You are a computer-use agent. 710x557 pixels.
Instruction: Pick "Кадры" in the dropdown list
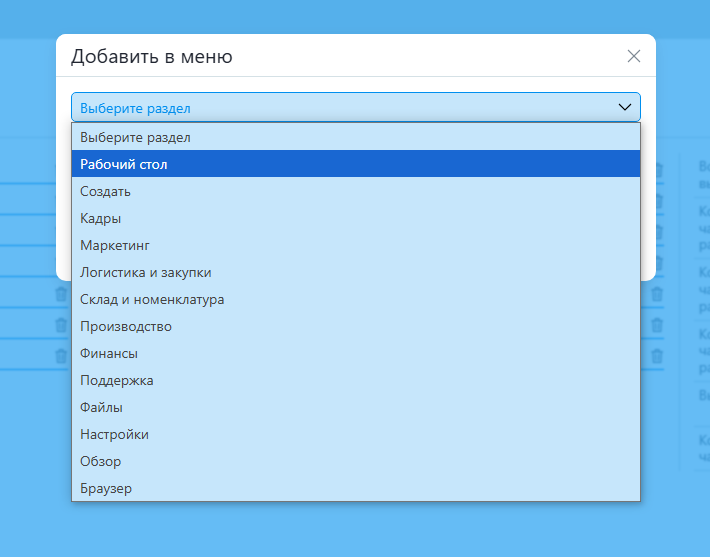101,218
